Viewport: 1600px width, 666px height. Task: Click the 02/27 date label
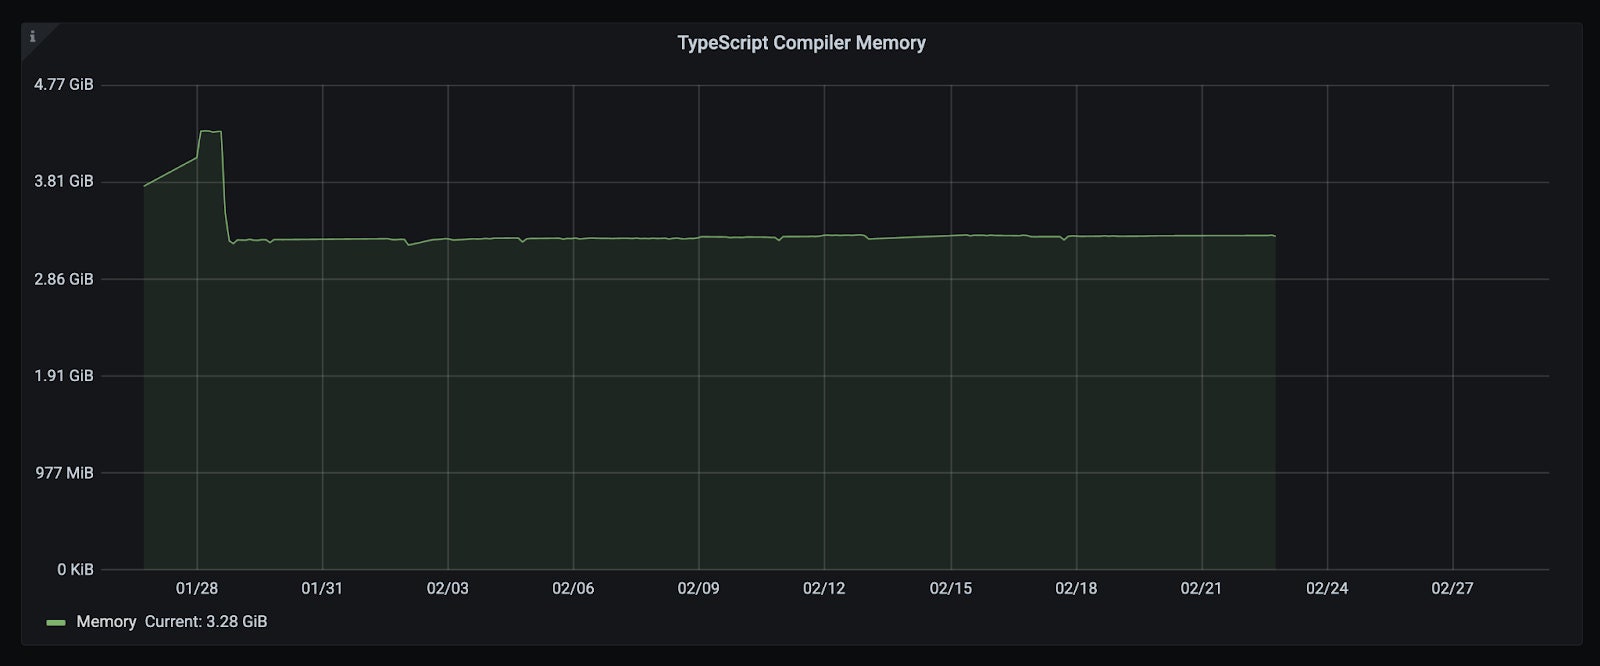coord(1452,588)
